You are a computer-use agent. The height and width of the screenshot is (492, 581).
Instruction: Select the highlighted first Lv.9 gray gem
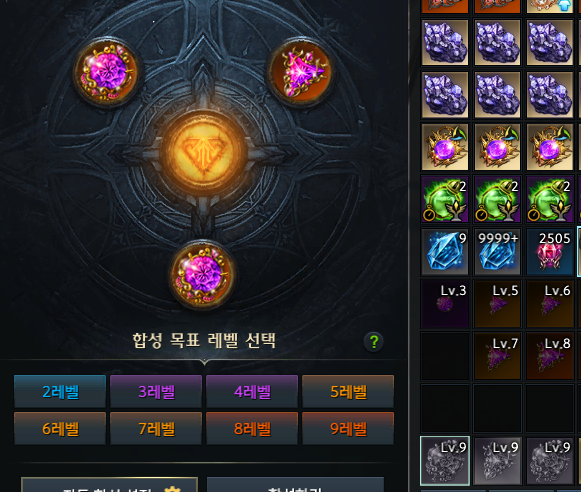(x=445, y=461)
